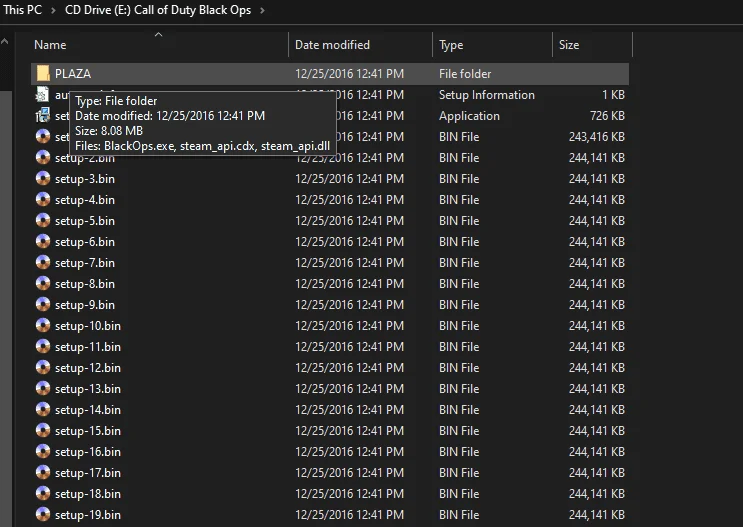This screenshot has width=743, height=527.
Task: Select the setup-15.bin file name
Action: [88, 431]
